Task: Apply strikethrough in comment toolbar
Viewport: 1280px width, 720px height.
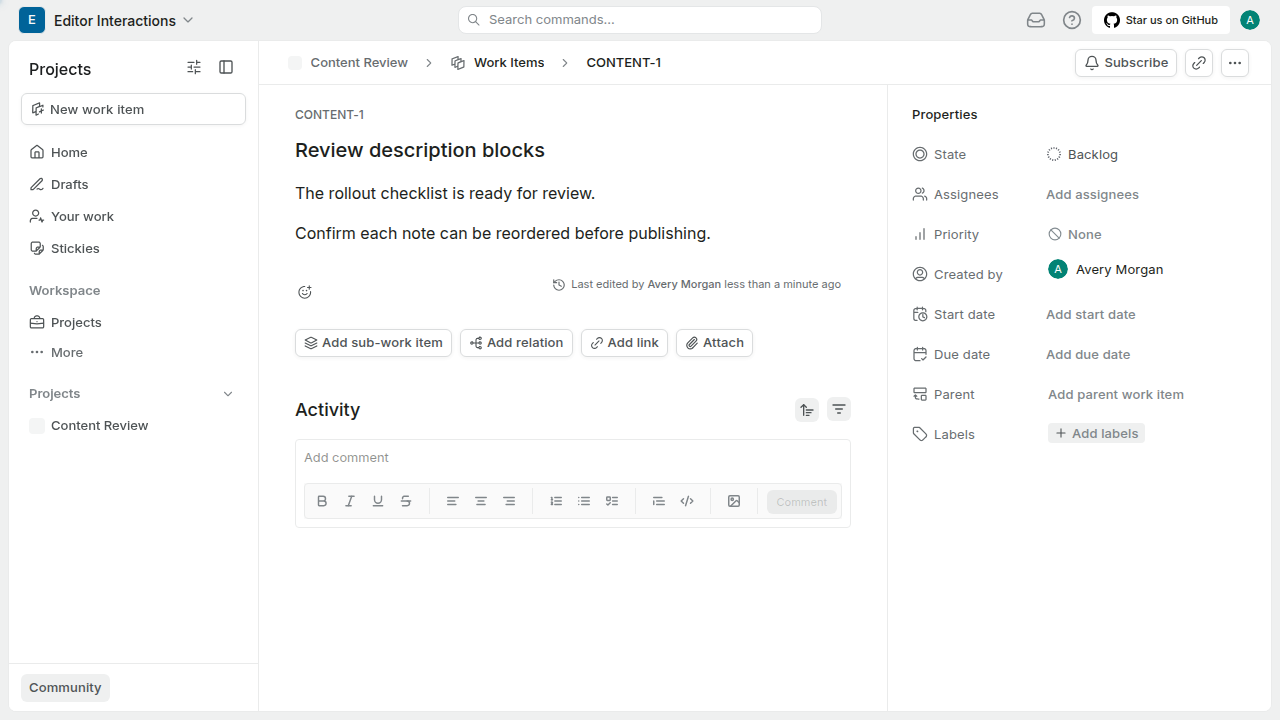Action: pyautogui.click(x=406, y=501)
